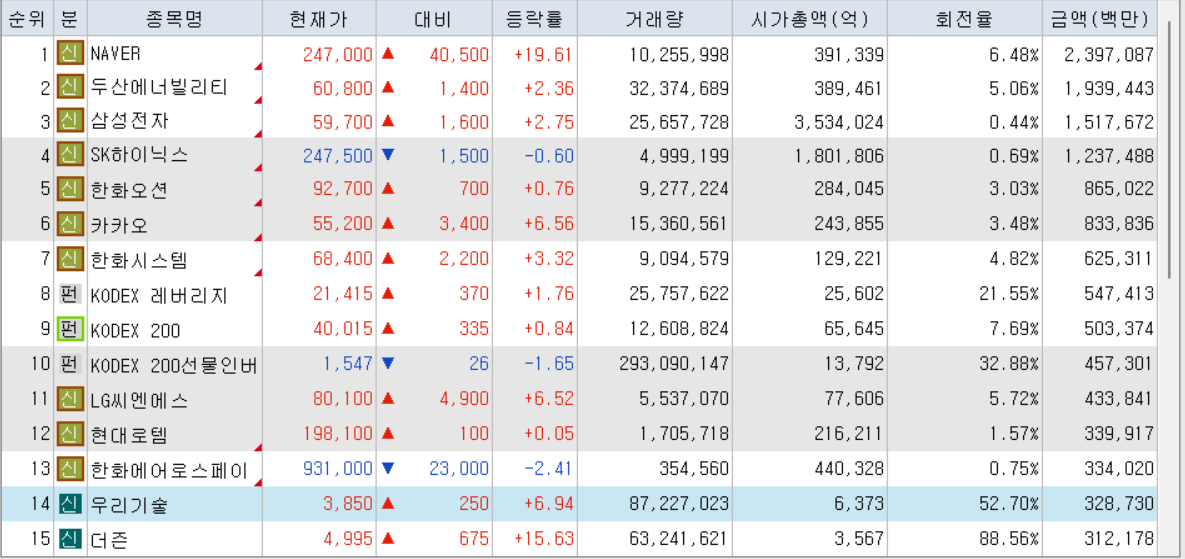Click the up arrow in the 우리기술 row
1185x559 pixels.
388,503
